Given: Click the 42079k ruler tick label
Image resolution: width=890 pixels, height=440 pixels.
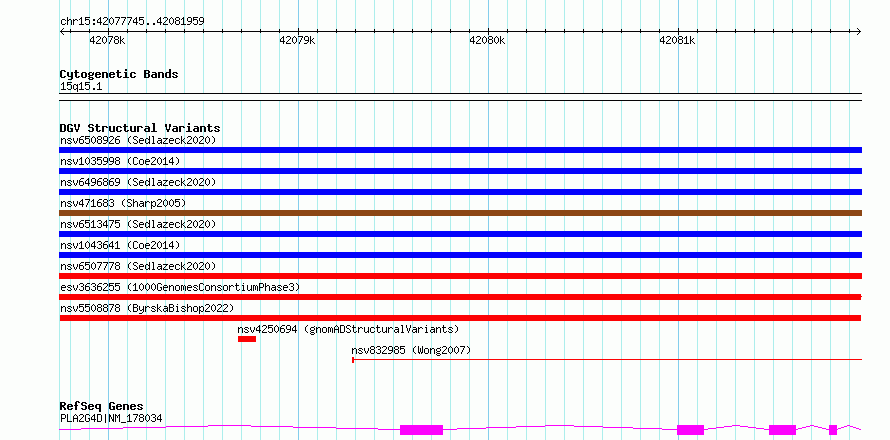Looking at the screenshot, I should pyautogui.click(x=297, y=41).
